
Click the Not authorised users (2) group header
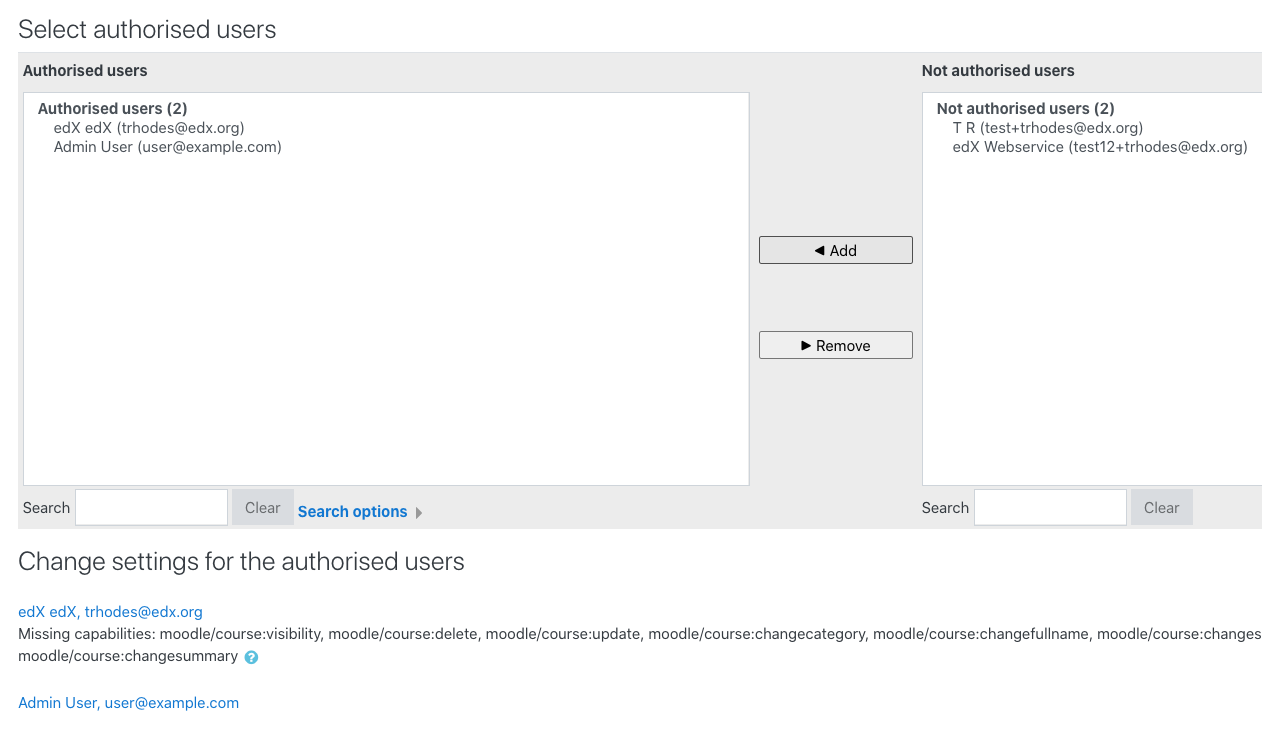point(1025,108)
